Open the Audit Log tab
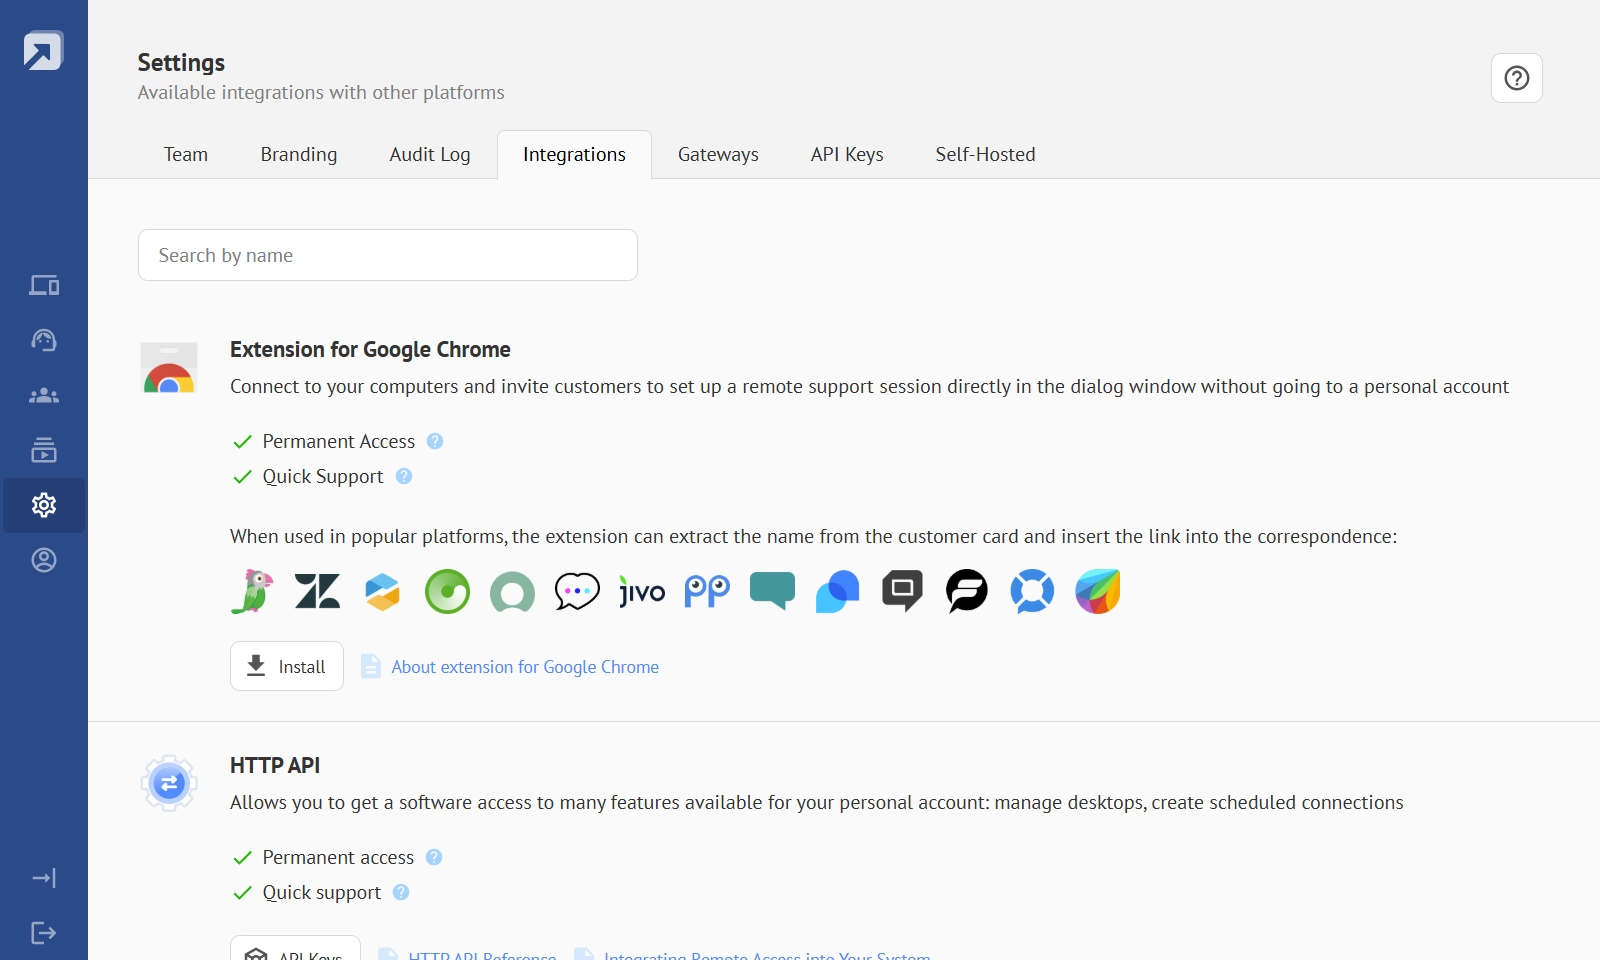The width and height of the screenshot is (1600, 960). [430, 155]
